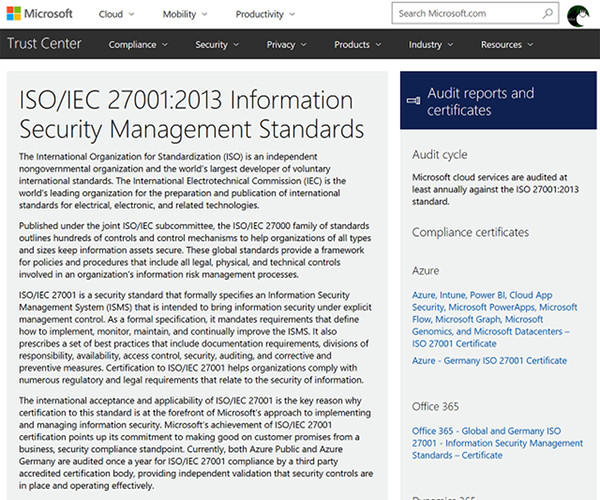The width and height of the screenshot is (600, 500).
Task: Click the Audit reports and certificates header
Action: [x=498, y=100]
